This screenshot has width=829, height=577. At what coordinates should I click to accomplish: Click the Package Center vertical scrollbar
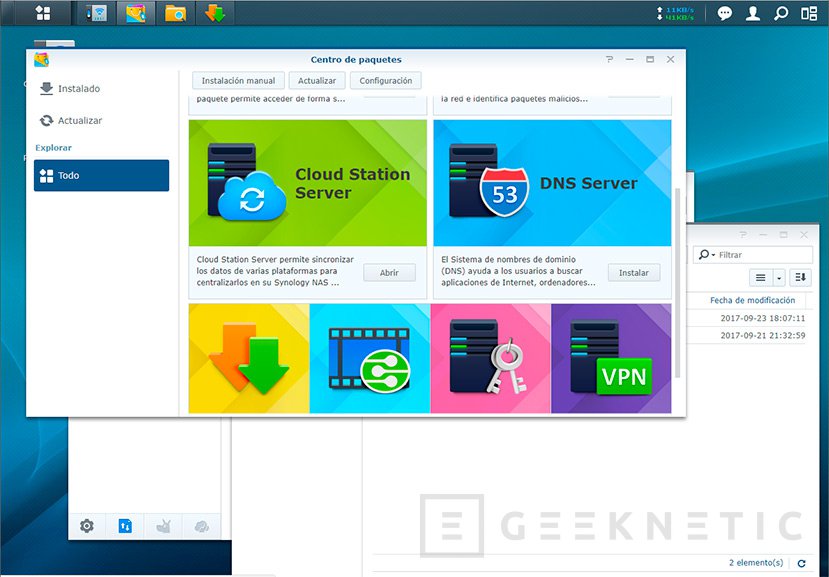pyautogui.click(x=678, y=283)
